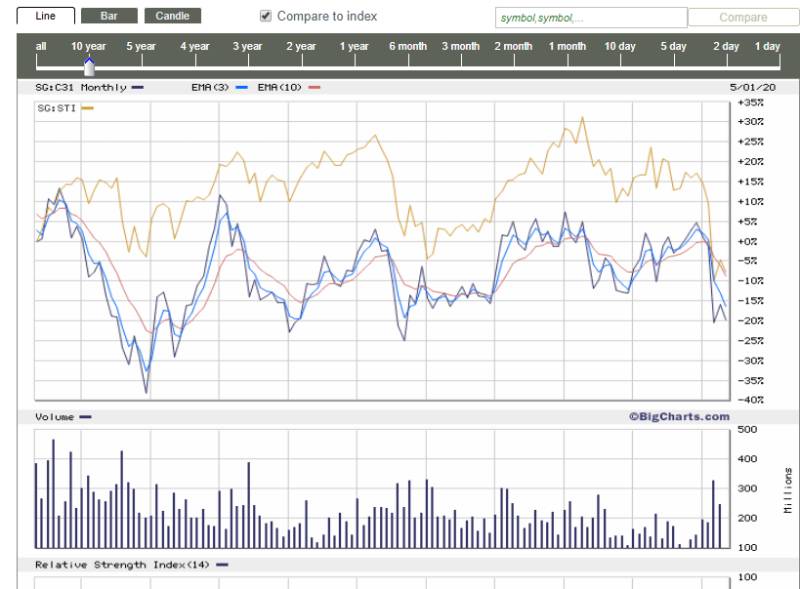Switch to the Candle chart tab
This screenshot has height=589, width=800.
(172, 16)
